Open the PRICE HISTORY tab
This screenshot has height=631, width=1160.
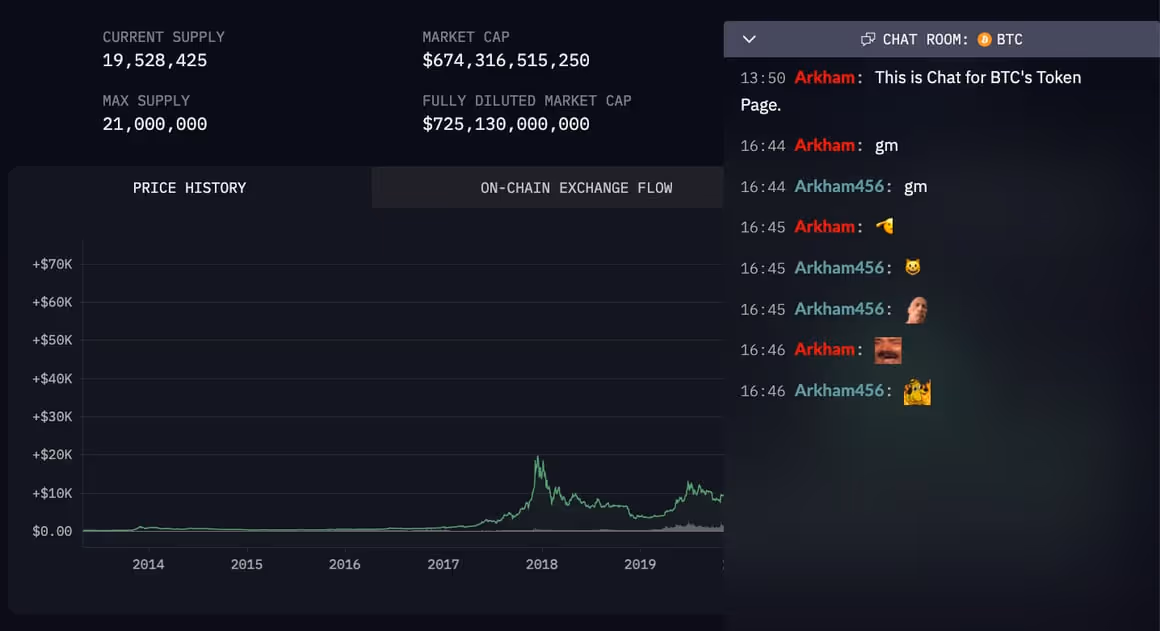(x=189, y=188)
